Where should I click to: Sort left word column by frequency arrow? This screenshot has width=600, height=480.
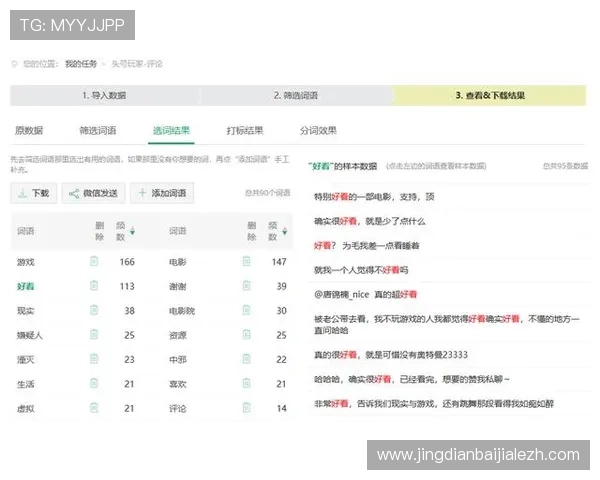[x=132, y=231]
